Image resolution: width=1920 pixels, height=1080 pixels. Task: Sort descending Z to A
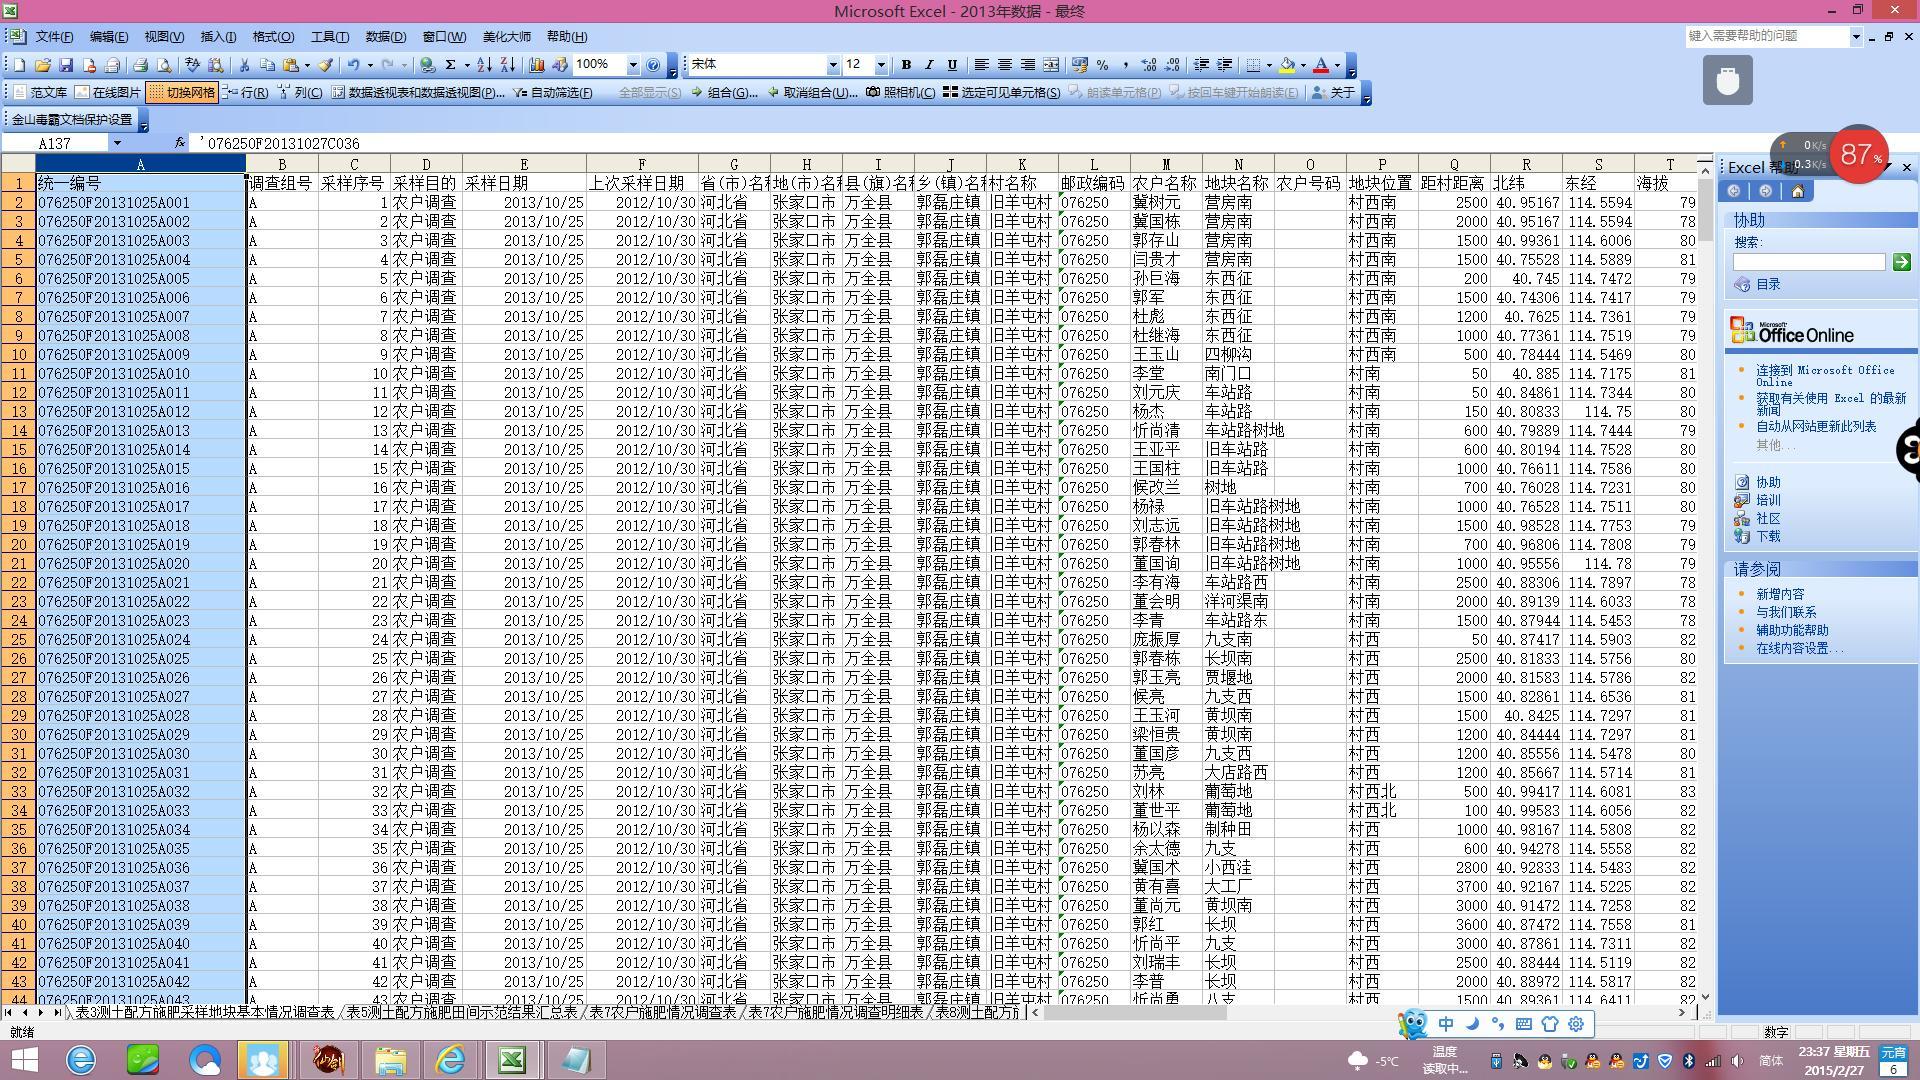click(x=508, y=65)
